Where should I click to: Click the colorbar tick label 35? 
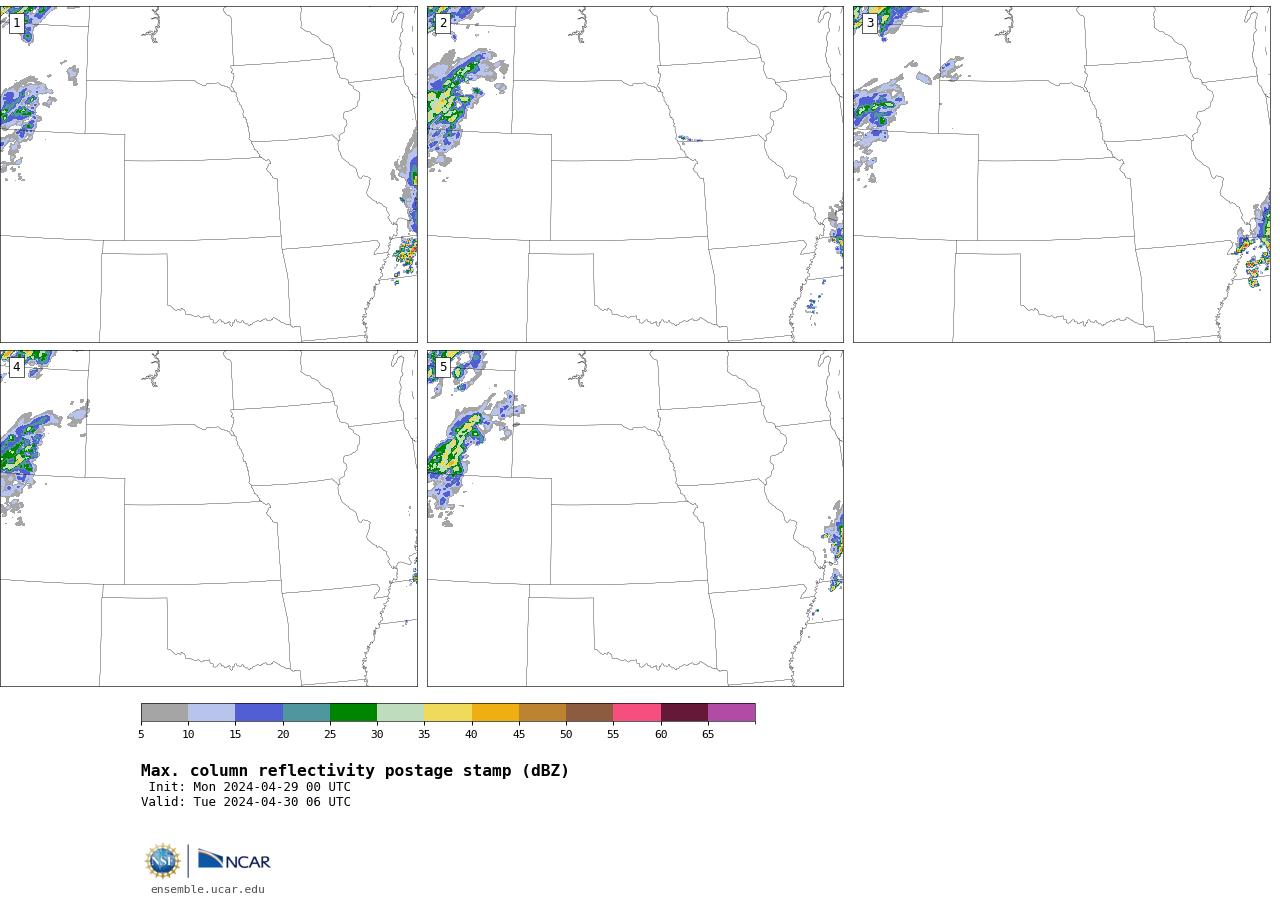click(x=424, y=735)
